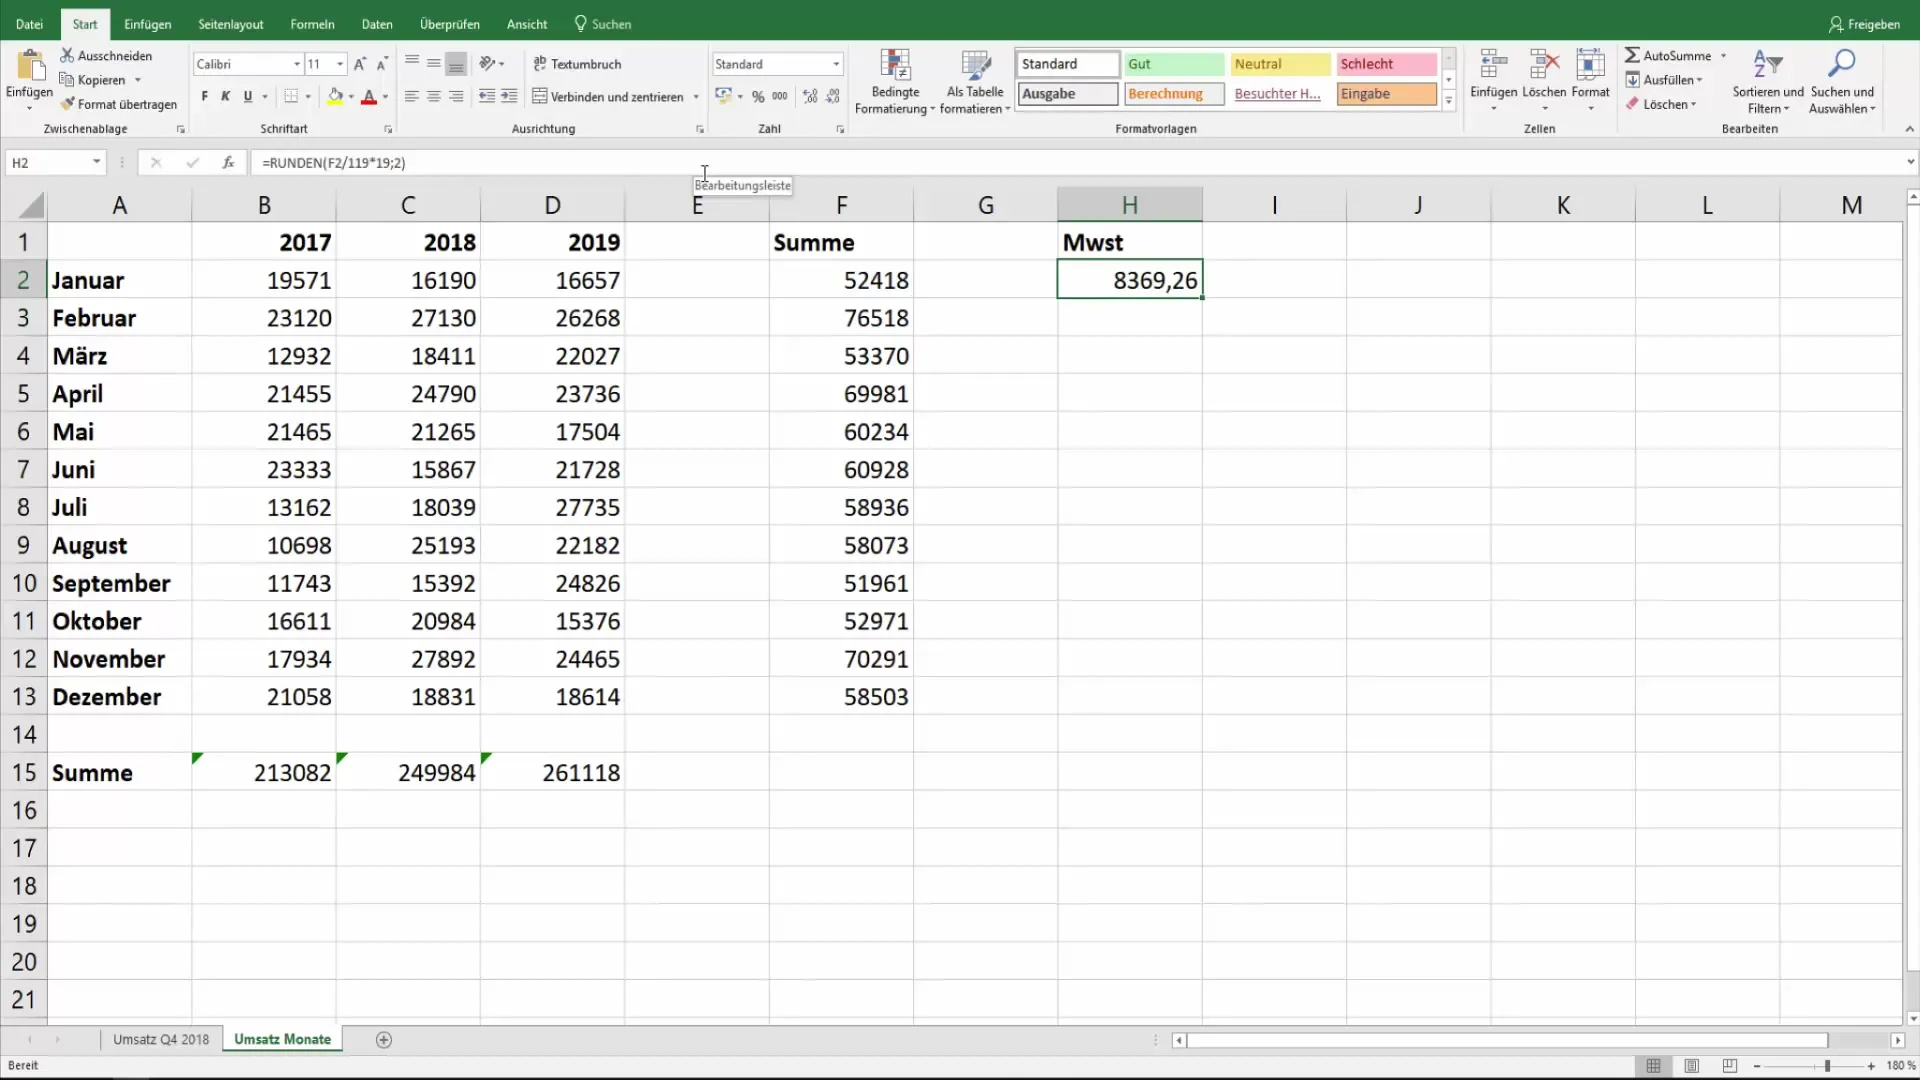
Task: Click Verbinden und zentrieren
Action: click(608, 97)
